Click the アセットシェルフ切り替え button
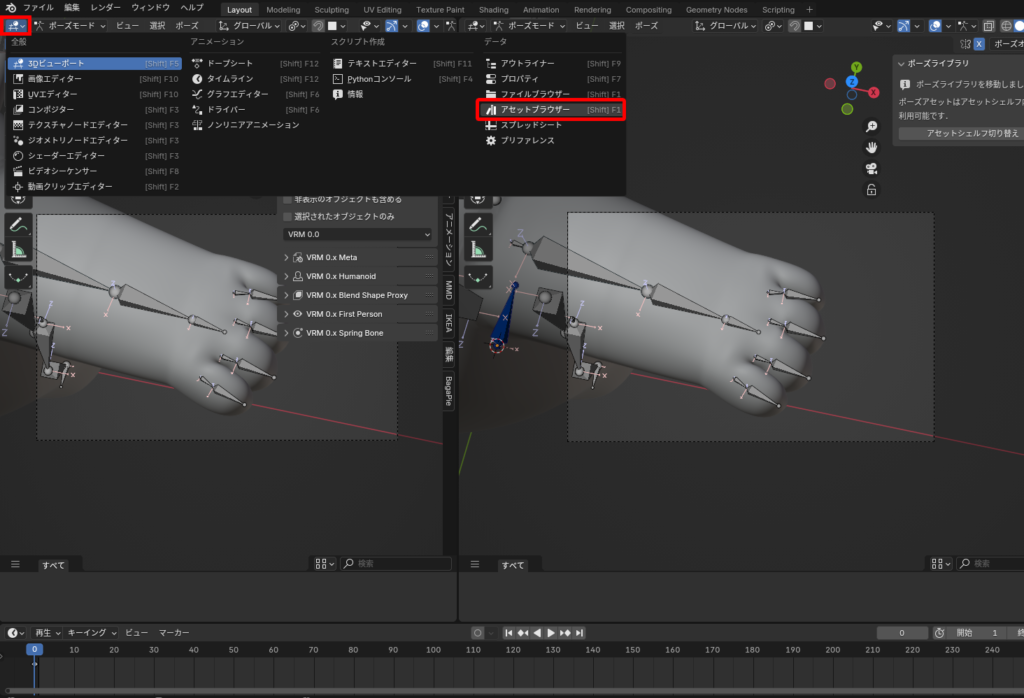Viewport: 1024px width, 698px height. pyautogui.click(x=958, y=133)
